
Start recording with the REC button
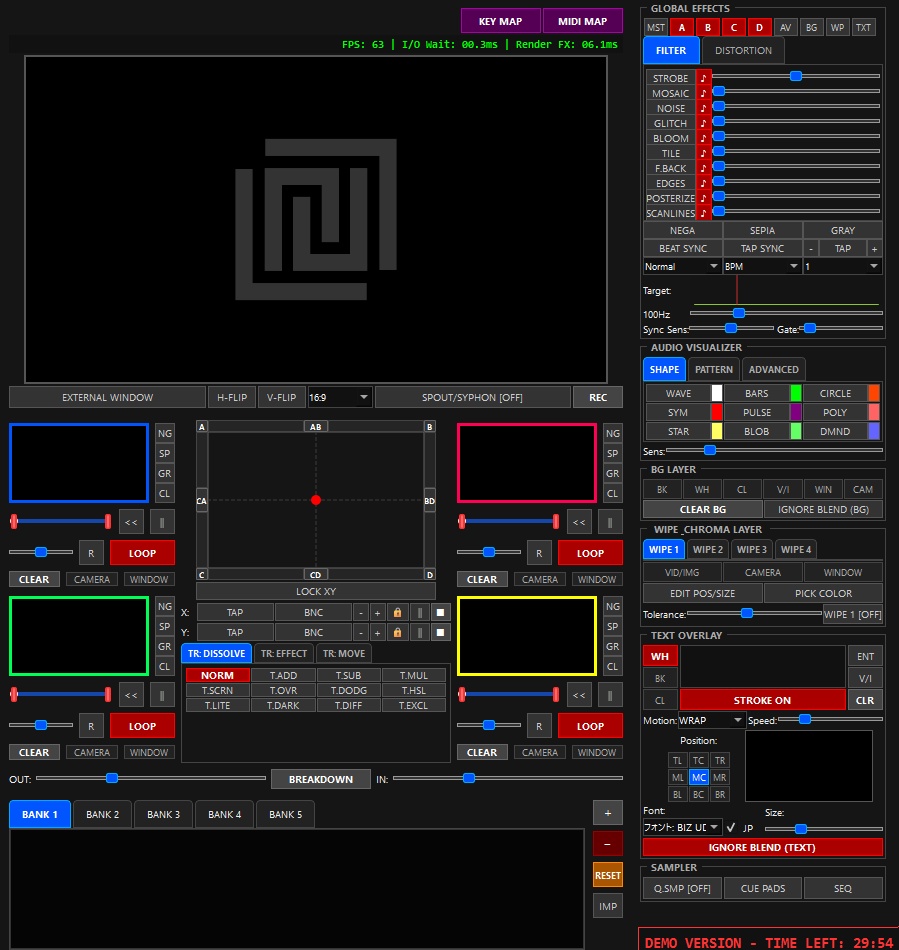pos(598,397)
